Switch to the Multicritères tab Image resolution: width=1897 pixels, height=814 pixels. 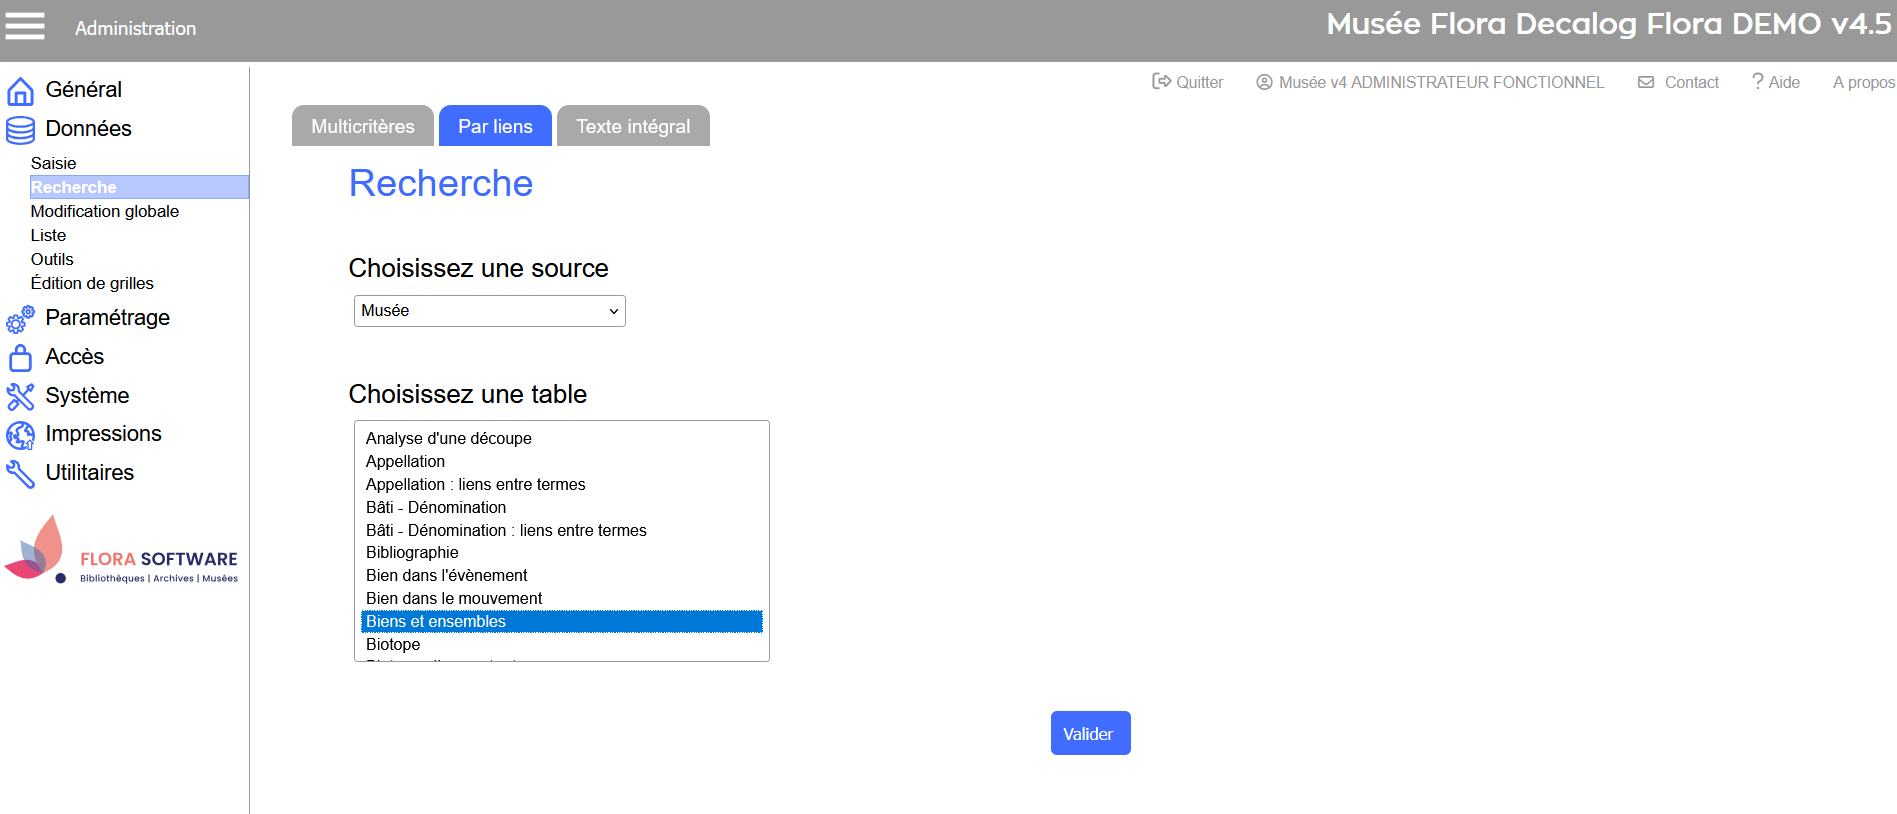[x=362, y=127]
